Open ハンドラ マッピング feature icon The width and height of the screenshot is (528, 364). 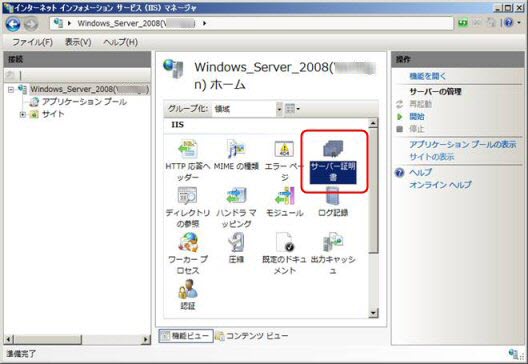(236, 196)
